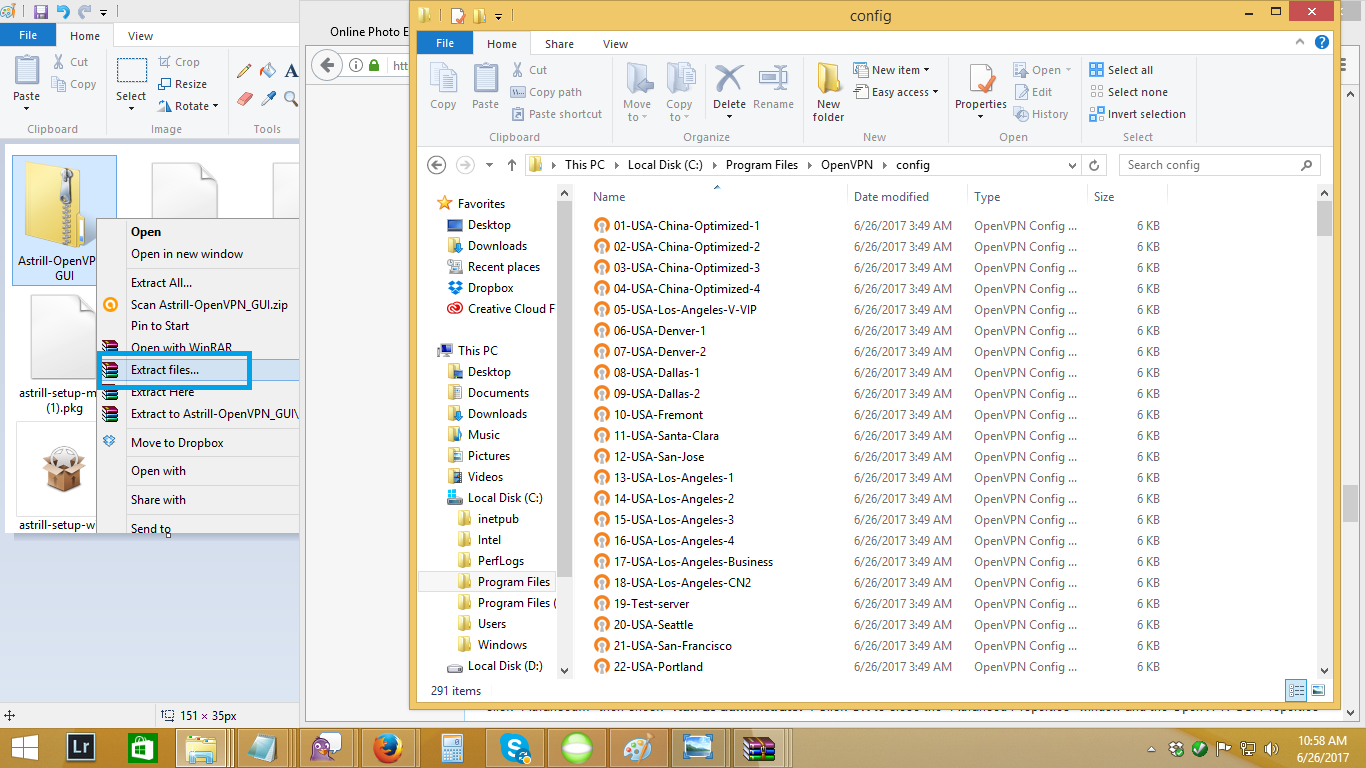
Task: Switch to details view in Explorer status bar
Action: pyautogui.click(x=1297, y=690)
